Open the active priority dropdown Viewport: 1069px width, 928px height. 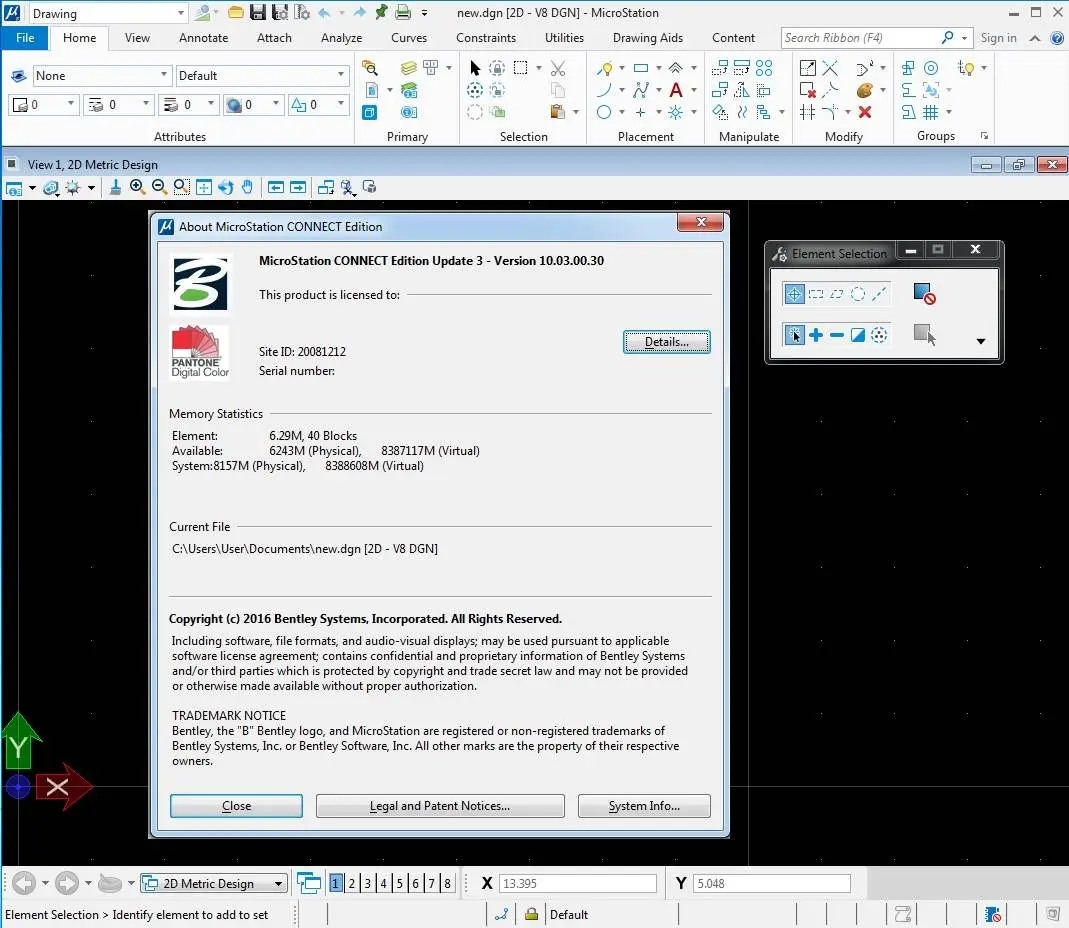pyautogui.click(x=318, y=104)
